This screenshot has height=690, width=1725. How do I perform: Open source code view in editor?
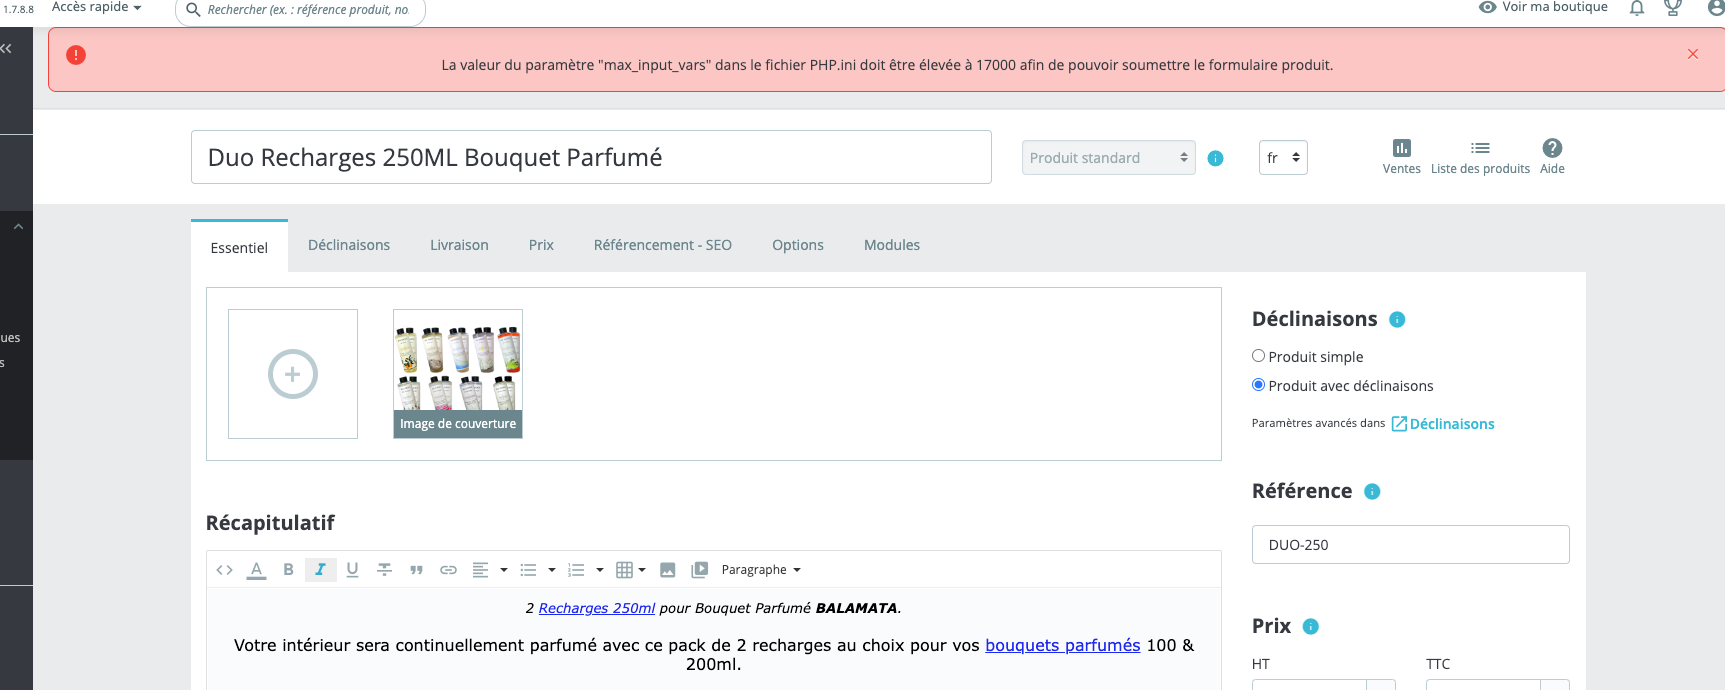(225, 570)
